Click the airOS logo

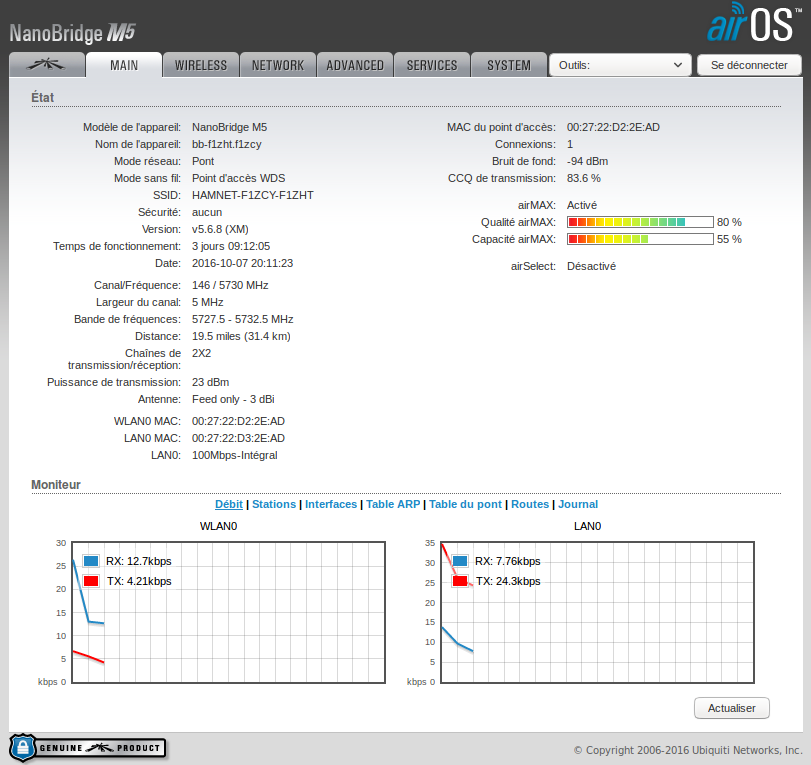(754, 22)
